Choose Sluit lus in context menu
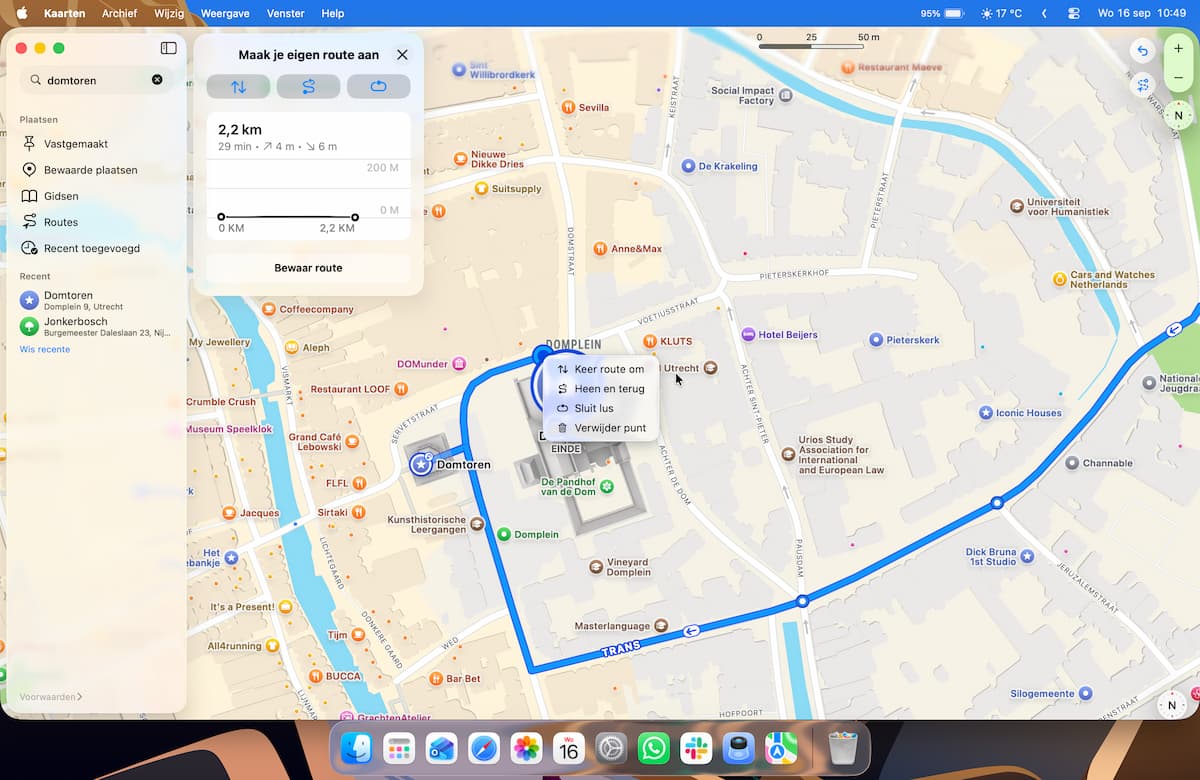The width and height of the screenshot is (1200, 780). (x=600, y=408)
